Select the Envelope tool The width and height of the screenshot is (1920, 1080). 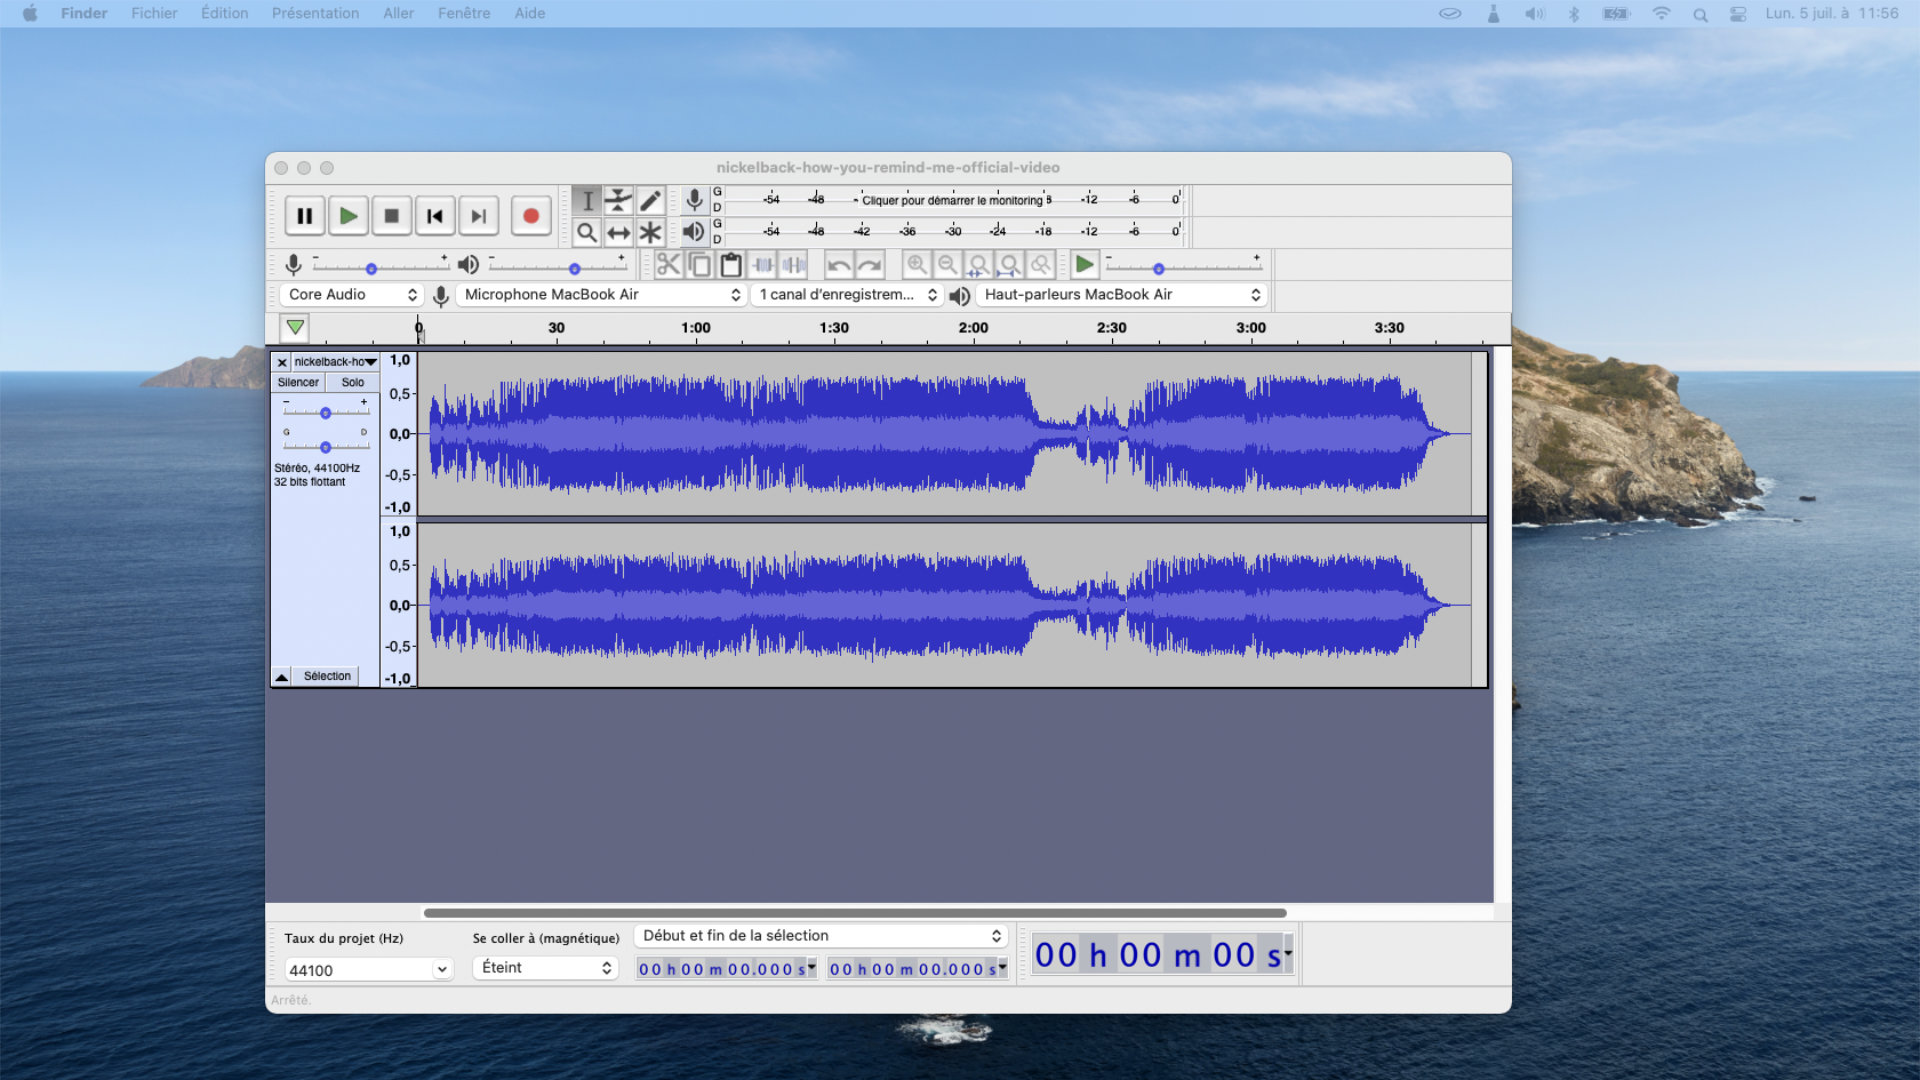tap(619, 201)
